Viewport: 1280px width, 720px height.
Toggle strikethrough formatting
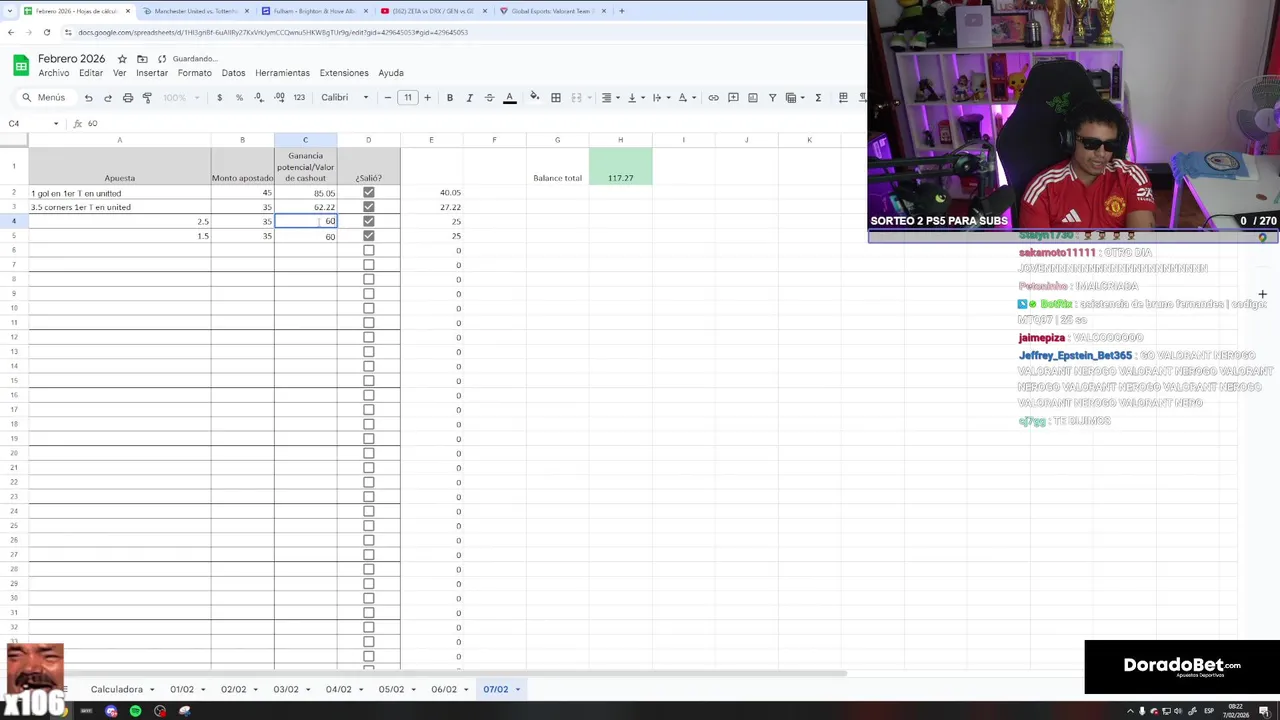[489, 97]
